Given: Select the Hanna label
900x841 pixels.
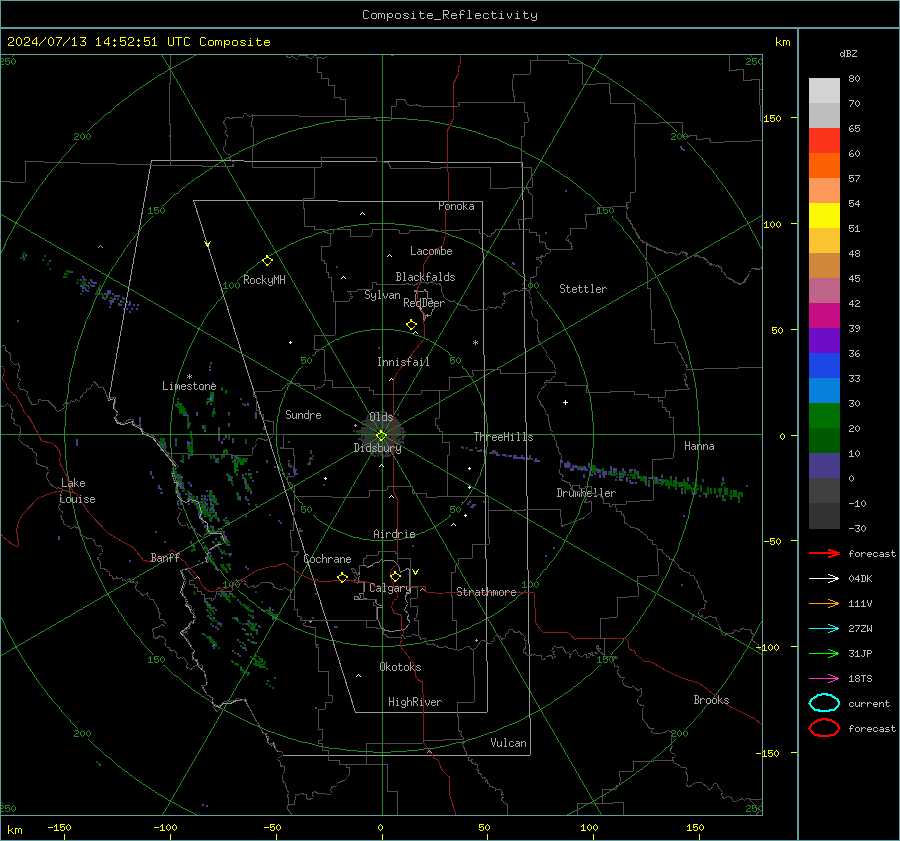Looking at the screenshot, I should 699,446.
